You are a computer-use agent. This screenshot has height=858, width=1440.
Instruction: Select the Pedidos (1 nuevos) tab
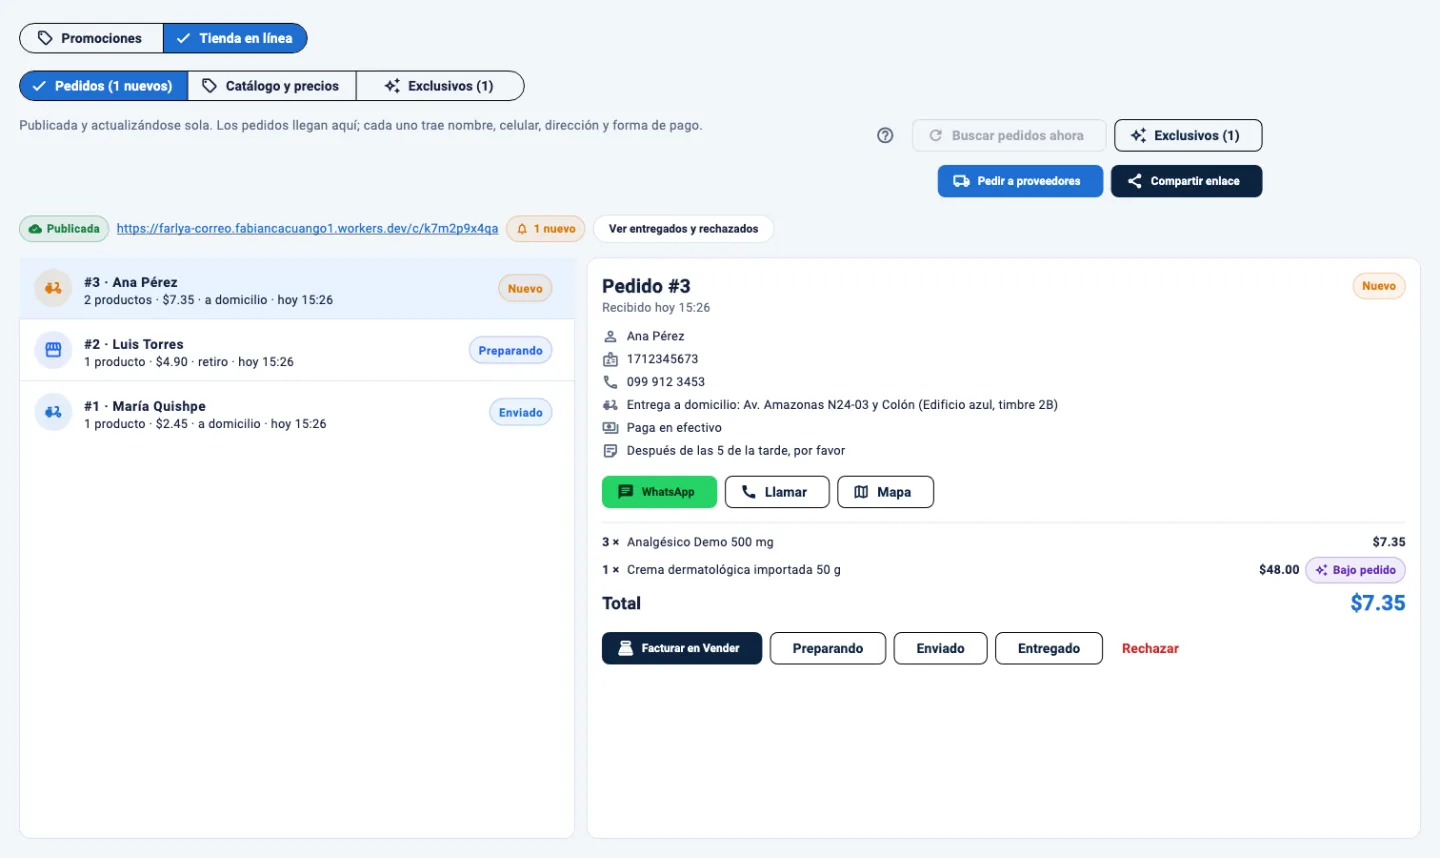(x=104, y=86)
